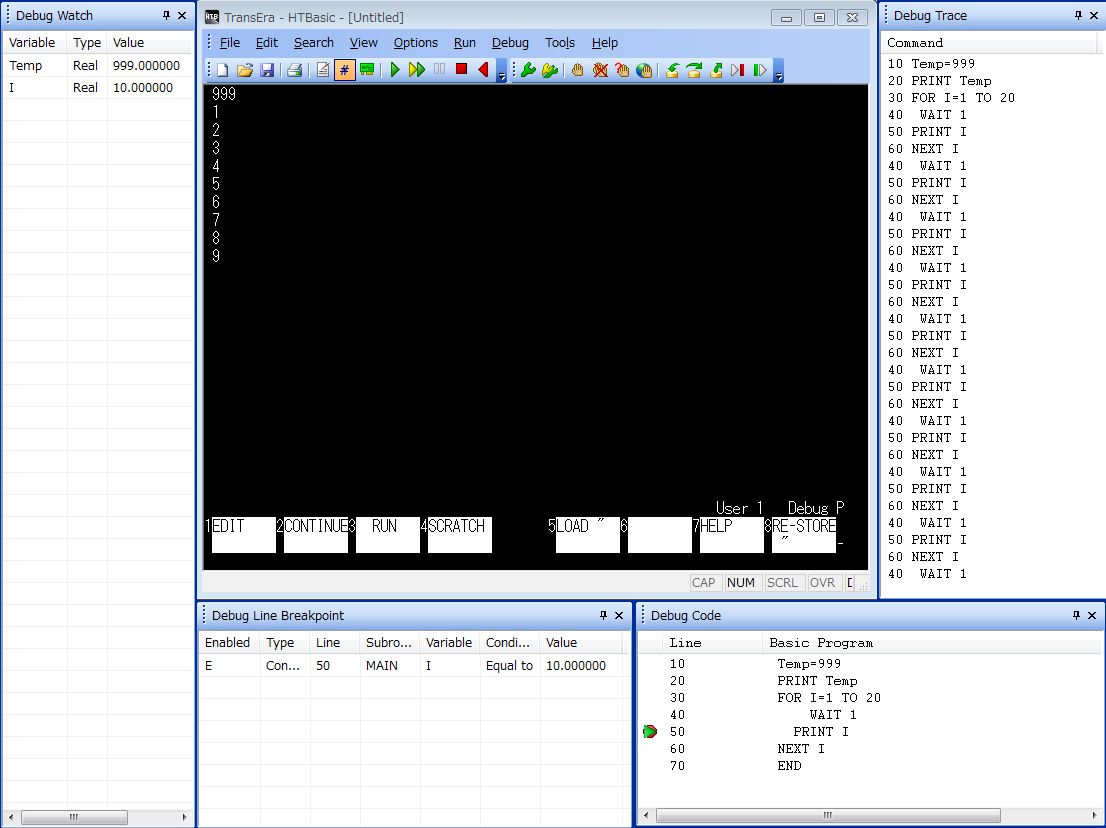The height and width of the screenshot is (828, 1106).
Task: Open the View menu
Action: coord(364,42)
